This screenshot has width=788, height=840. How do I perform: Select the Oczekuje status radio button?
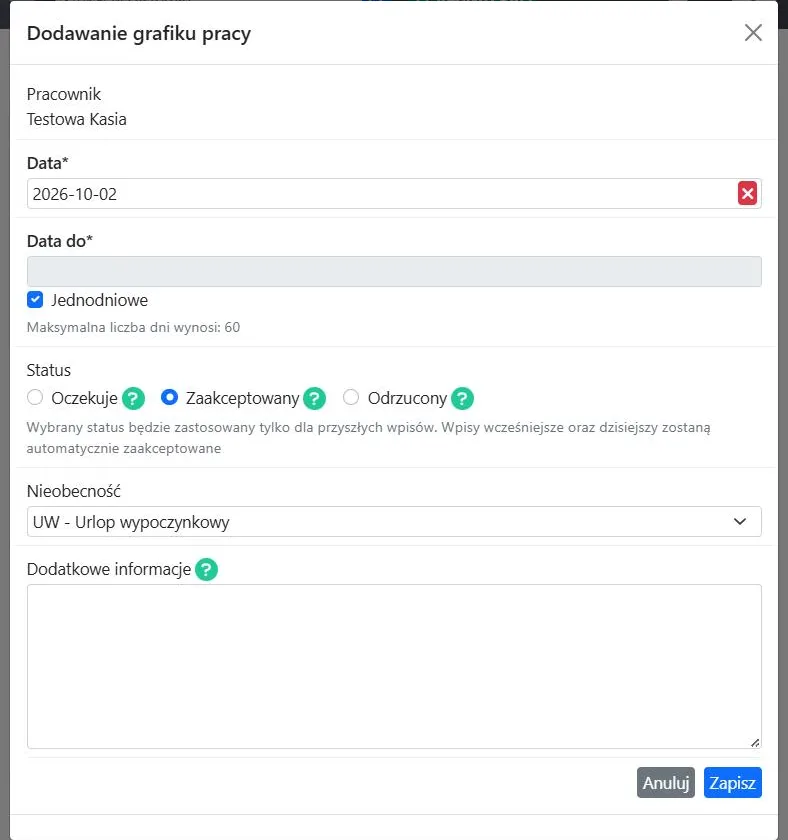point(35,398)
